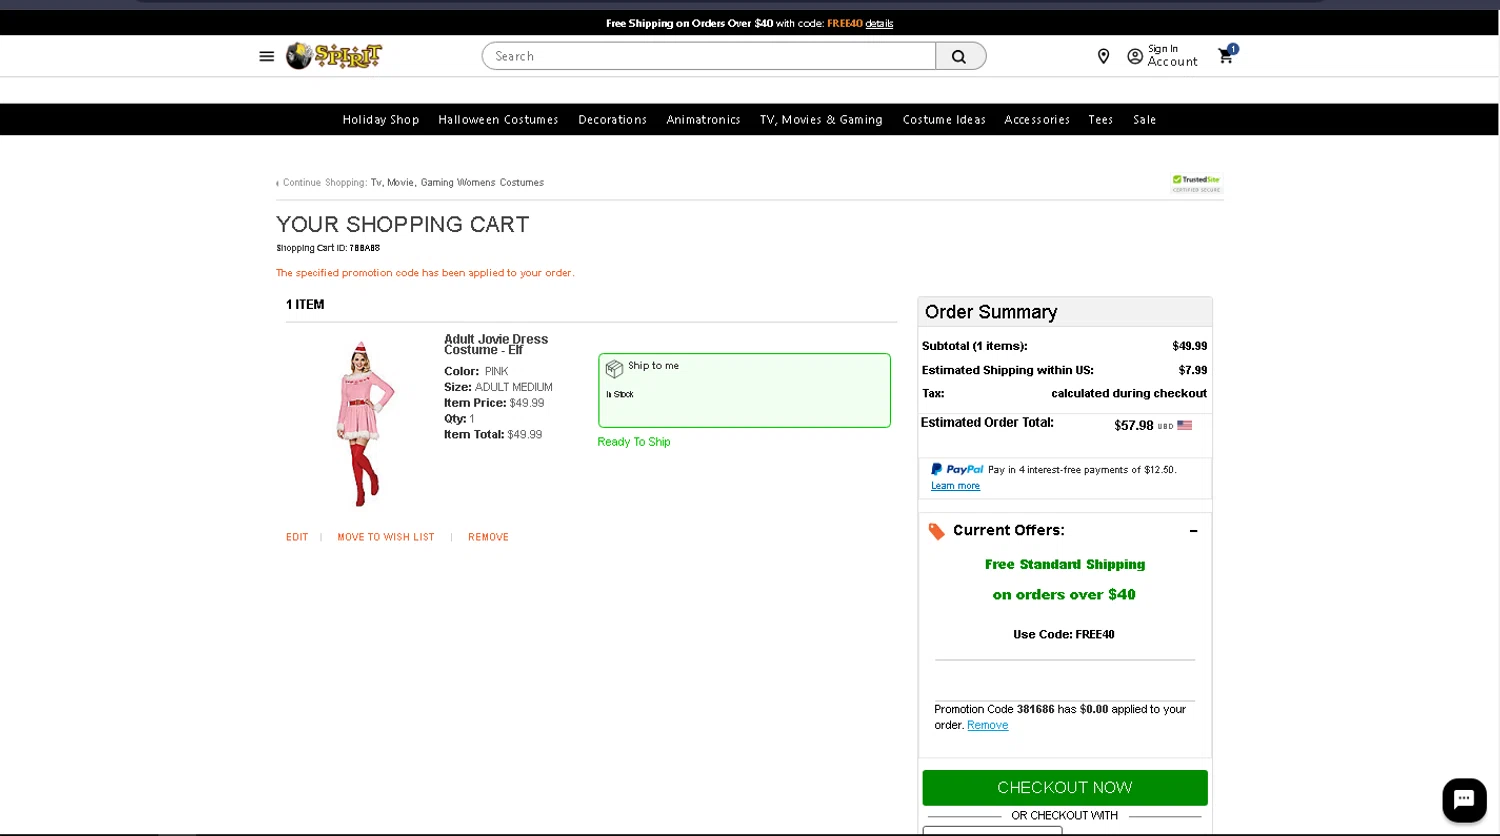1500x836 pixels.
Task: Collapse the Current Offers section
Action: [1193, 531]
